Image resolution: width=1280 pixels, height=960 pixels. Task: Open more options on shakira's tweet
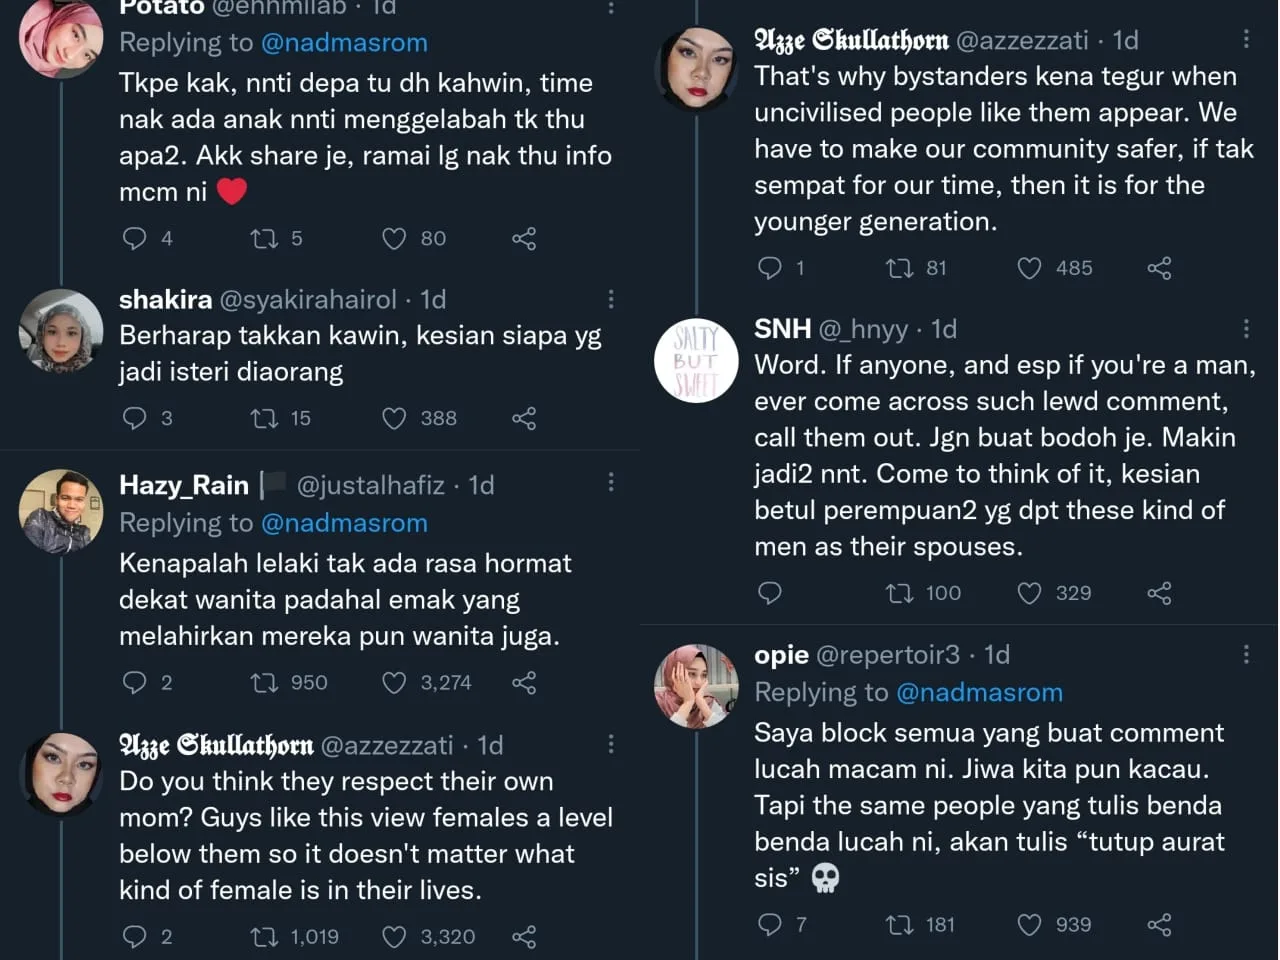point(611,299)
